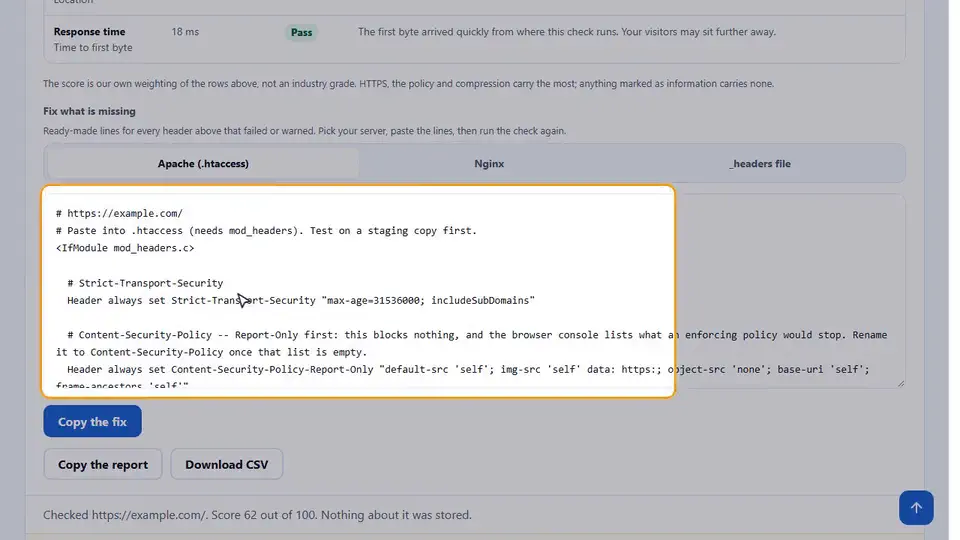Click the Pass badge for Response time
Viewport: 960px width, 540px height.
[301, 32]
